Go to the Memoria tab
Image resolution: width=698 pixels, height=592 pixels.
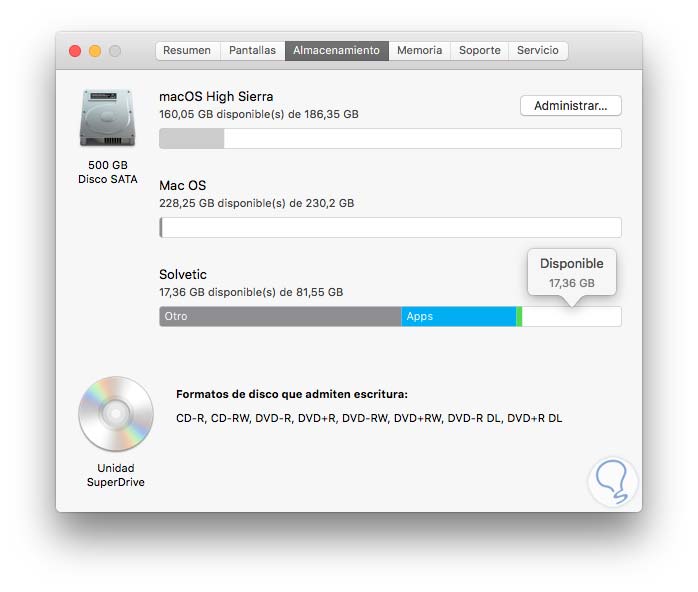click(419, 50)
